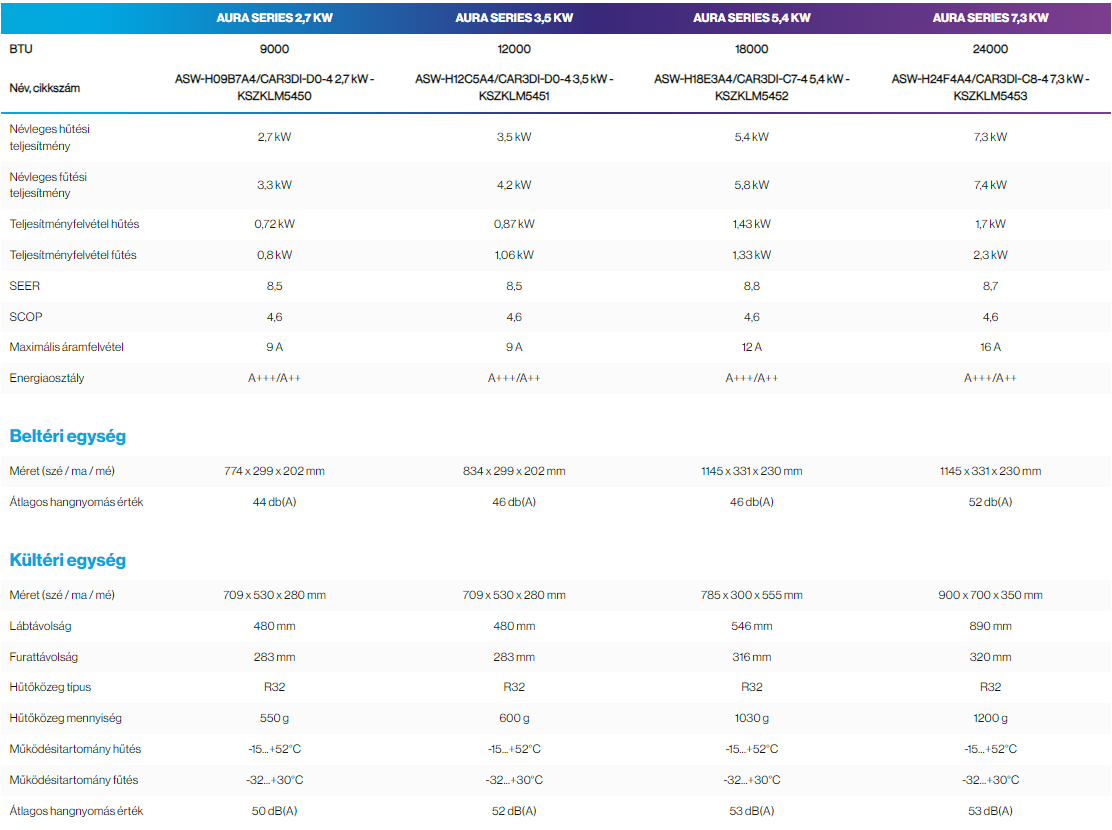Click the 52 db(A) indoor sound pressure value
Image resolution: width=1112 pixels, height=830 pixels.
(990, 502)
